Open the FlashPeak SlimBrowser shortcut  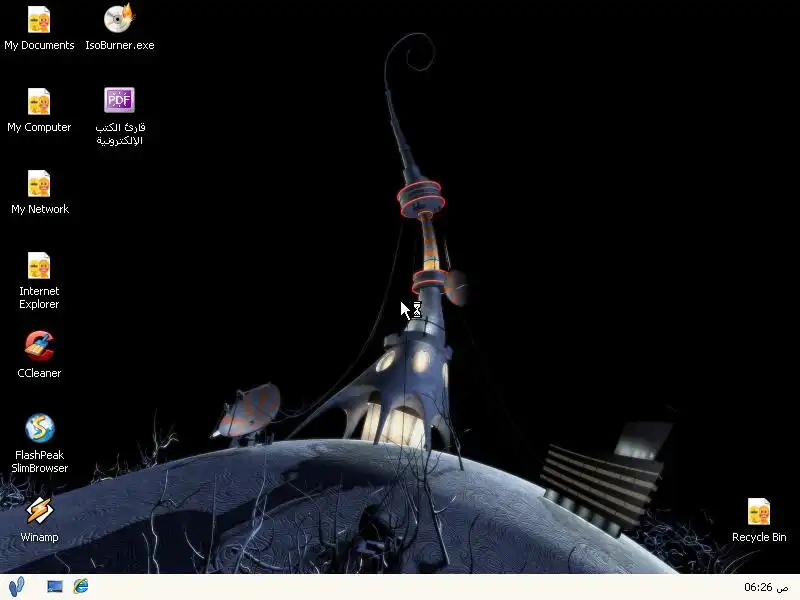pyautogui.click(x=39, y=428)
